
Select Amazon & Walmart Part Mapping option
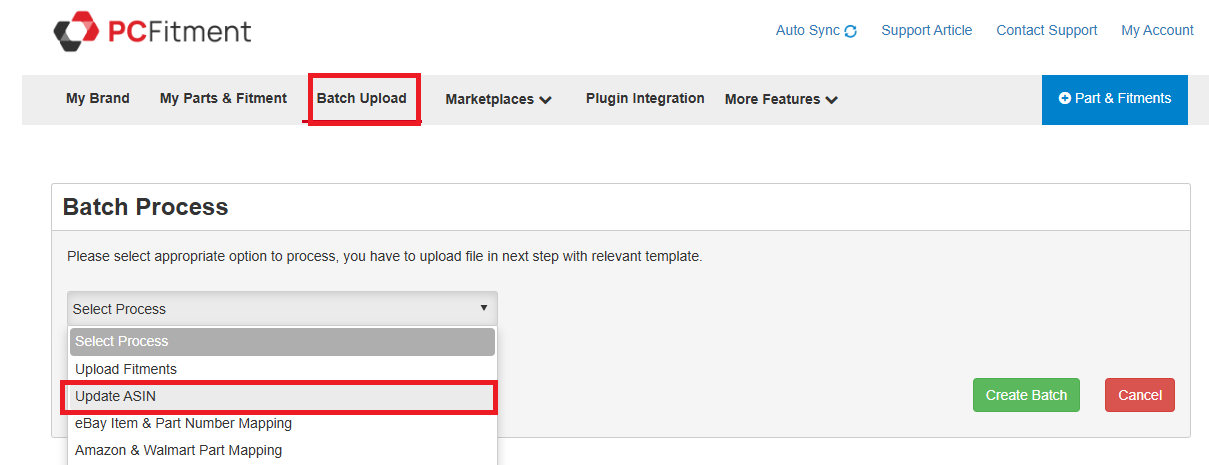[178, 450]
